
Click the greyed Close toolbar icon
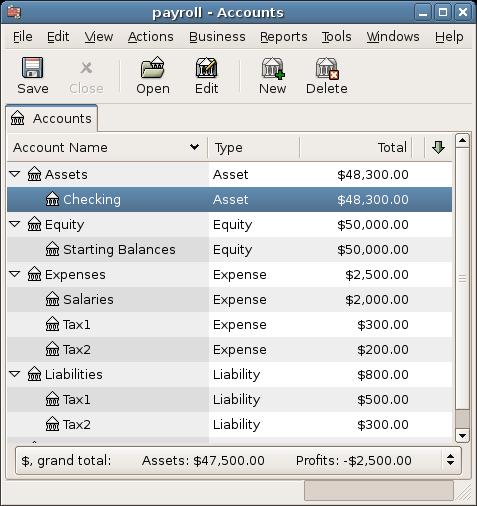coord(86,68)
